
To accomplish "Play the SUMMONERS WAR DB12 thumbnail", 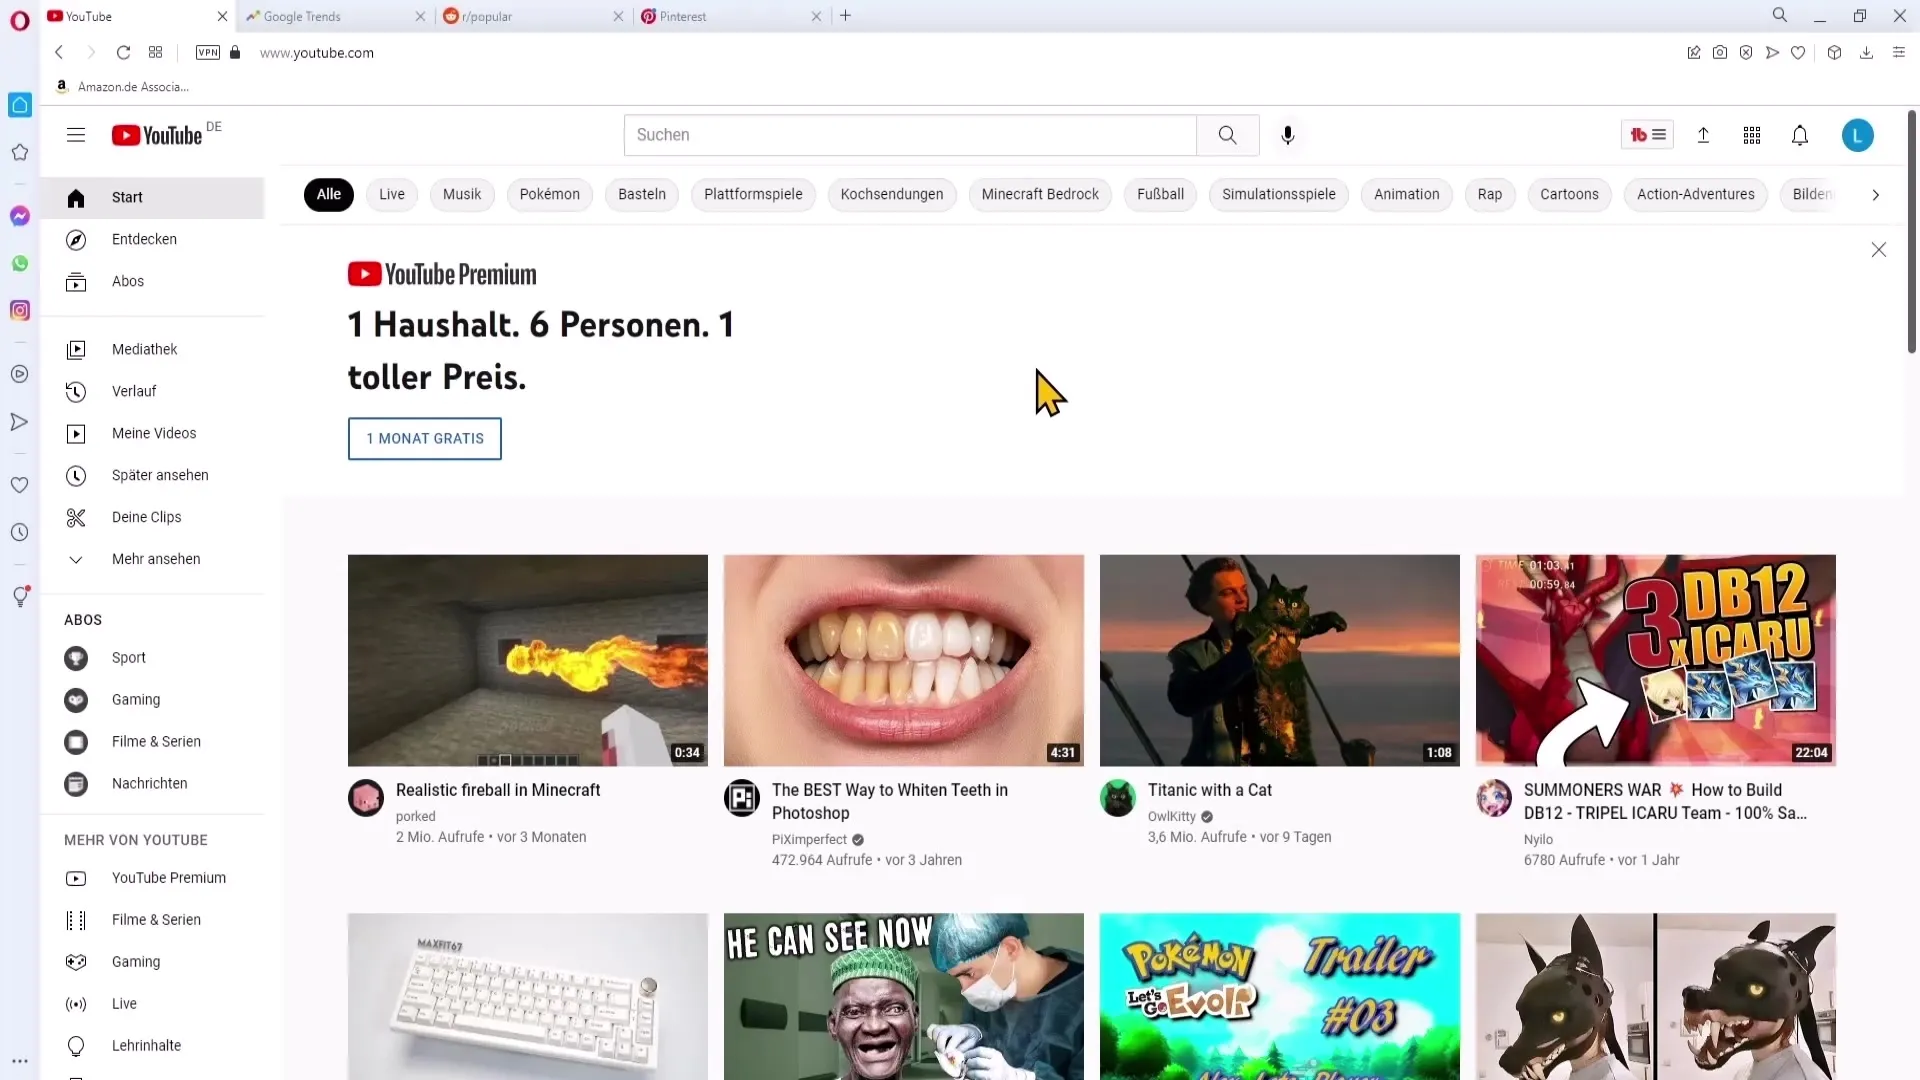I will 1656,661.
